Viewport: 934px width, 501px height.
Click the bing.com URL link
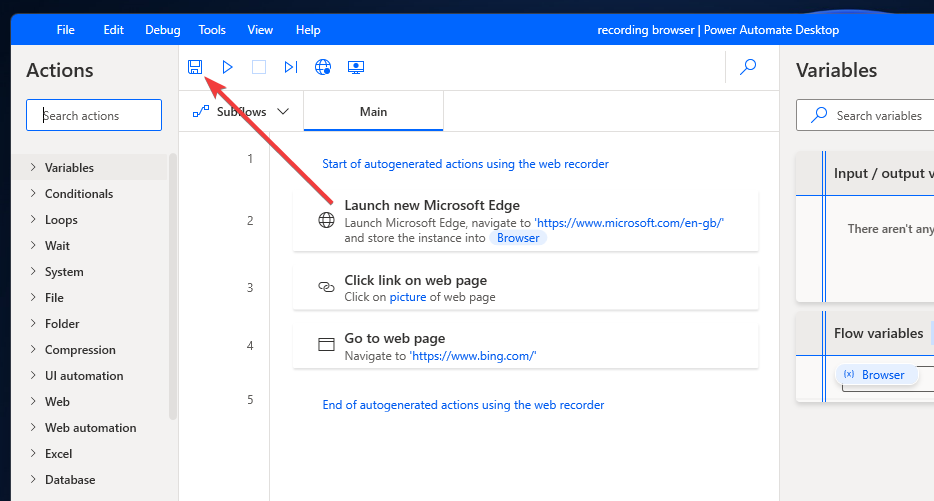pyautogui.click(x=473, y=356)
